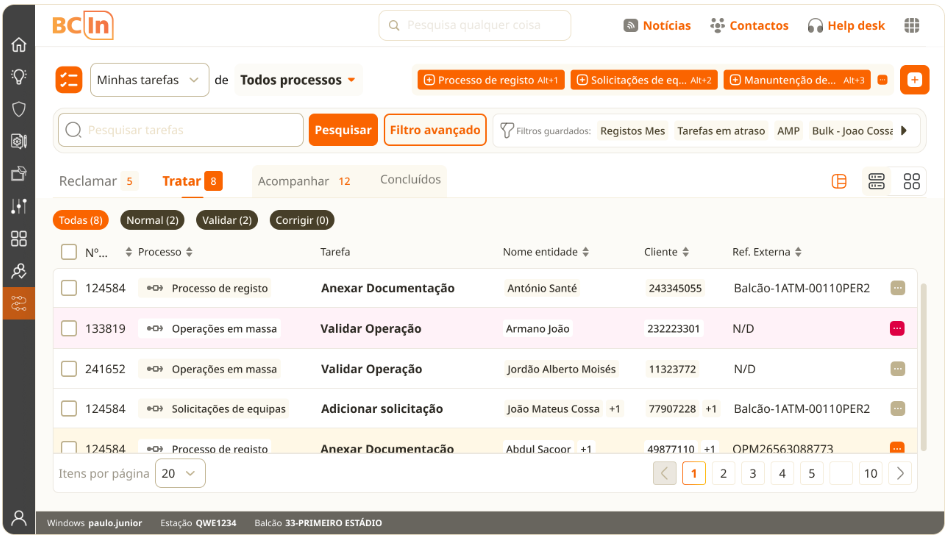Focus the Pesquisar tarefas search field
Screen dimensions: 947x536
[181, 130]
